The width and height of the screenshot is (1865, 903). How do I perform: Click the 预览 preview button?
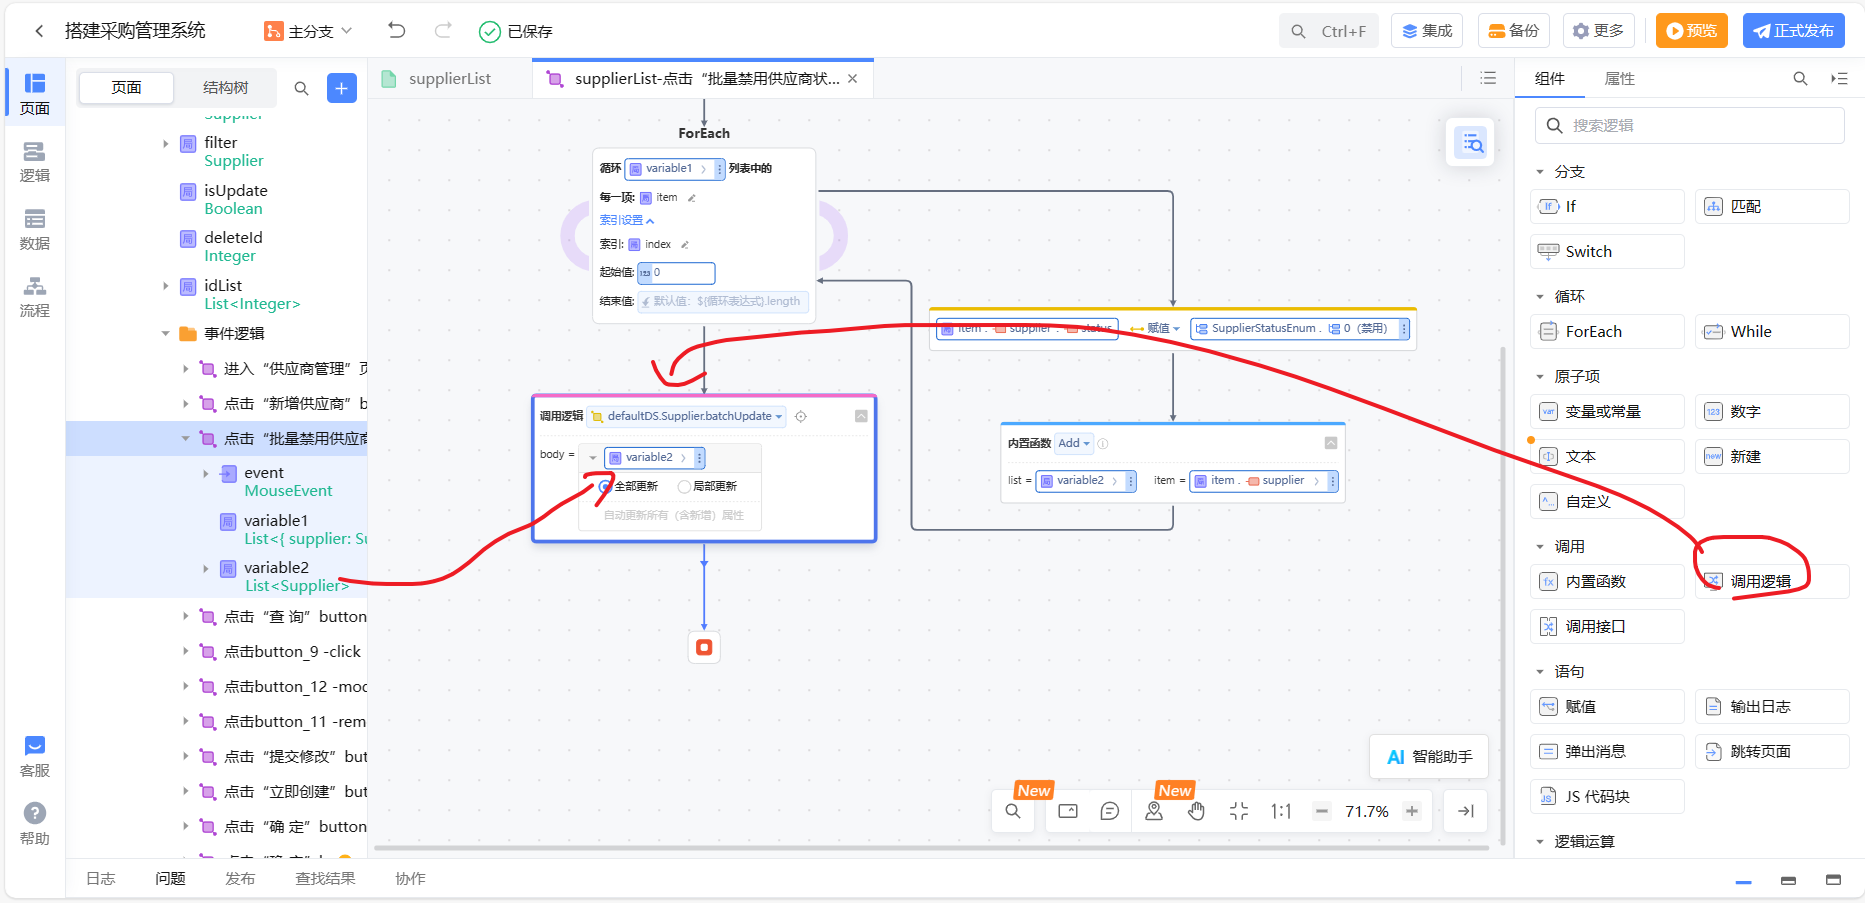click(1691, 31)
